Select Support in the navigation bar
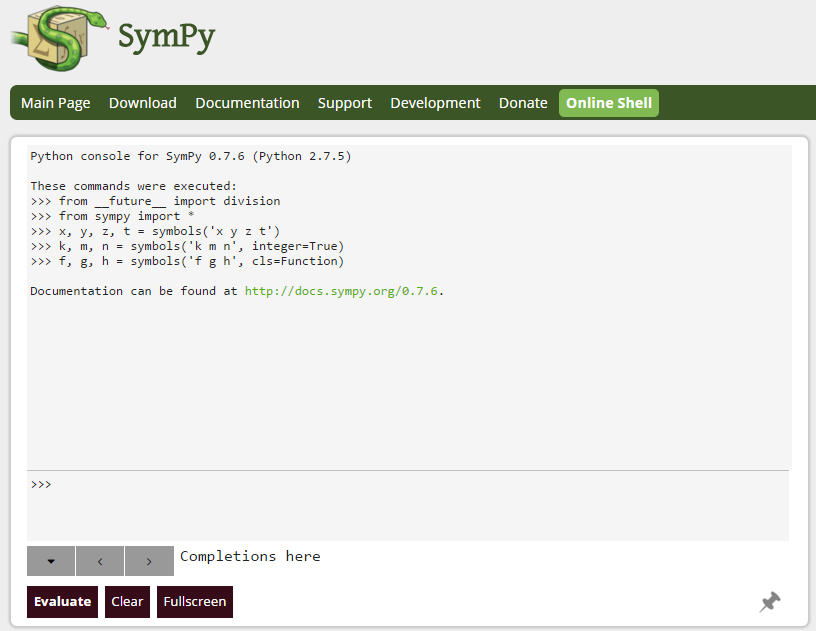The height and width of the screenshot is (631, 816). pyautogui.click(x=345, y=103)
